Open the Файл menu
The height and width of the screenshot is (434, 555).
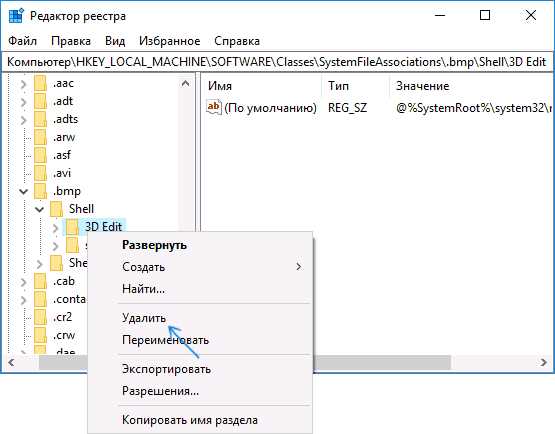pyautogui.click(x=22, y=41)
